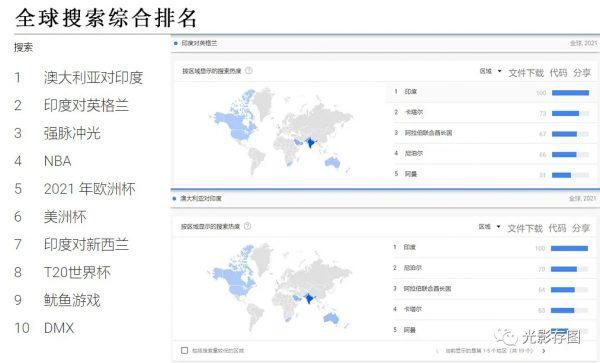Select 印度对新西兰 in the ranking list
This screenshot has width=600, height=363.
tap(86, 245)
